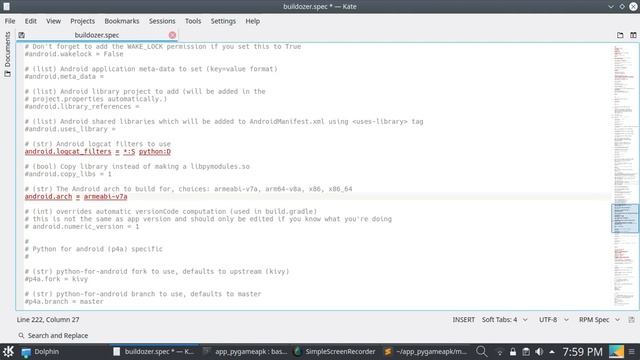Click the 7:59 PM clock
This screenshot has width=640, height=360.
[582, 352]
